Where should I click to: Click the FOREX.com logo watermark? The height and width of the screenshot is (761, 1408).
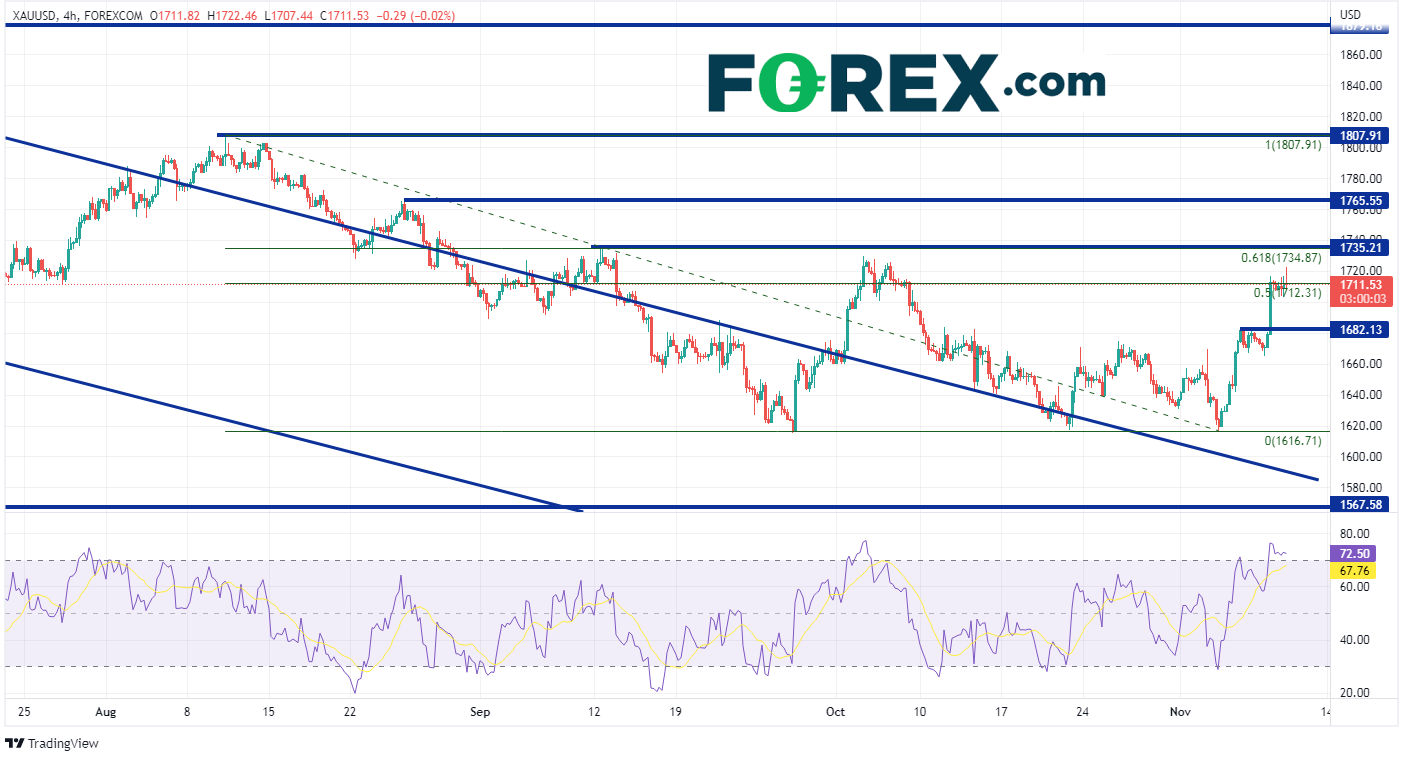pyautogui.click(x=906, y=82)
